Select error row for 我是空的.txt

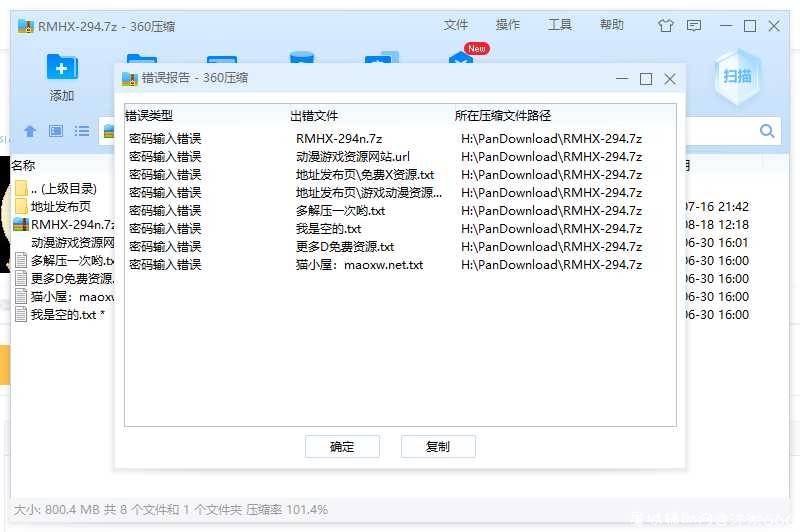(400, 229)
